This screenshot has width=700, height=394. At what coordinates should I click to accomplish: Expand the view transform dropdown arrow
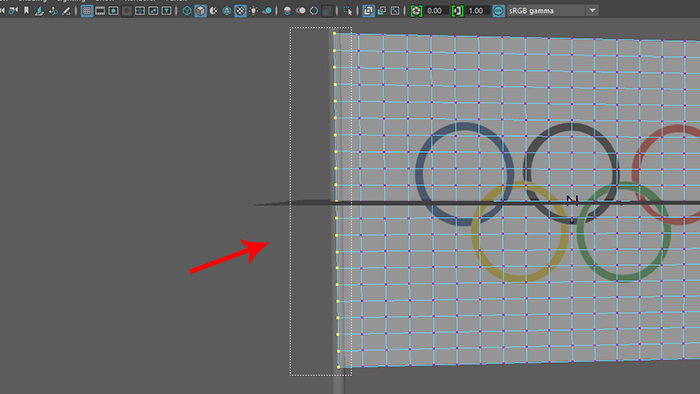point(592,11)
